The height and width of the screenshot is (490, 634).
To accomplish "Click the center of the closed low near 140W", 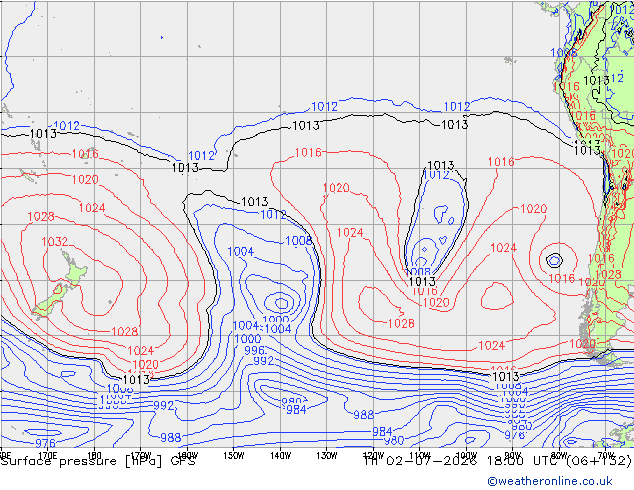I will click(x=281, y=303).
